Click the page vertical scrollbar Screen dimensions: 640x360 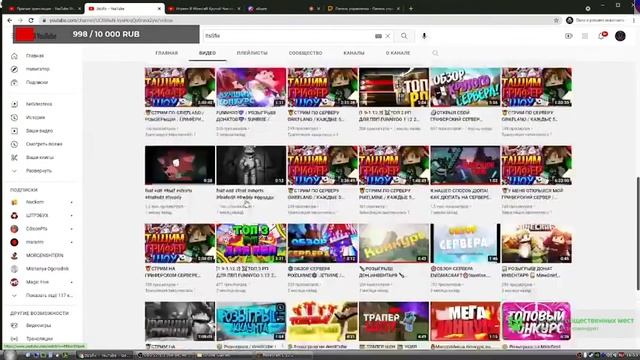[637, 233]
